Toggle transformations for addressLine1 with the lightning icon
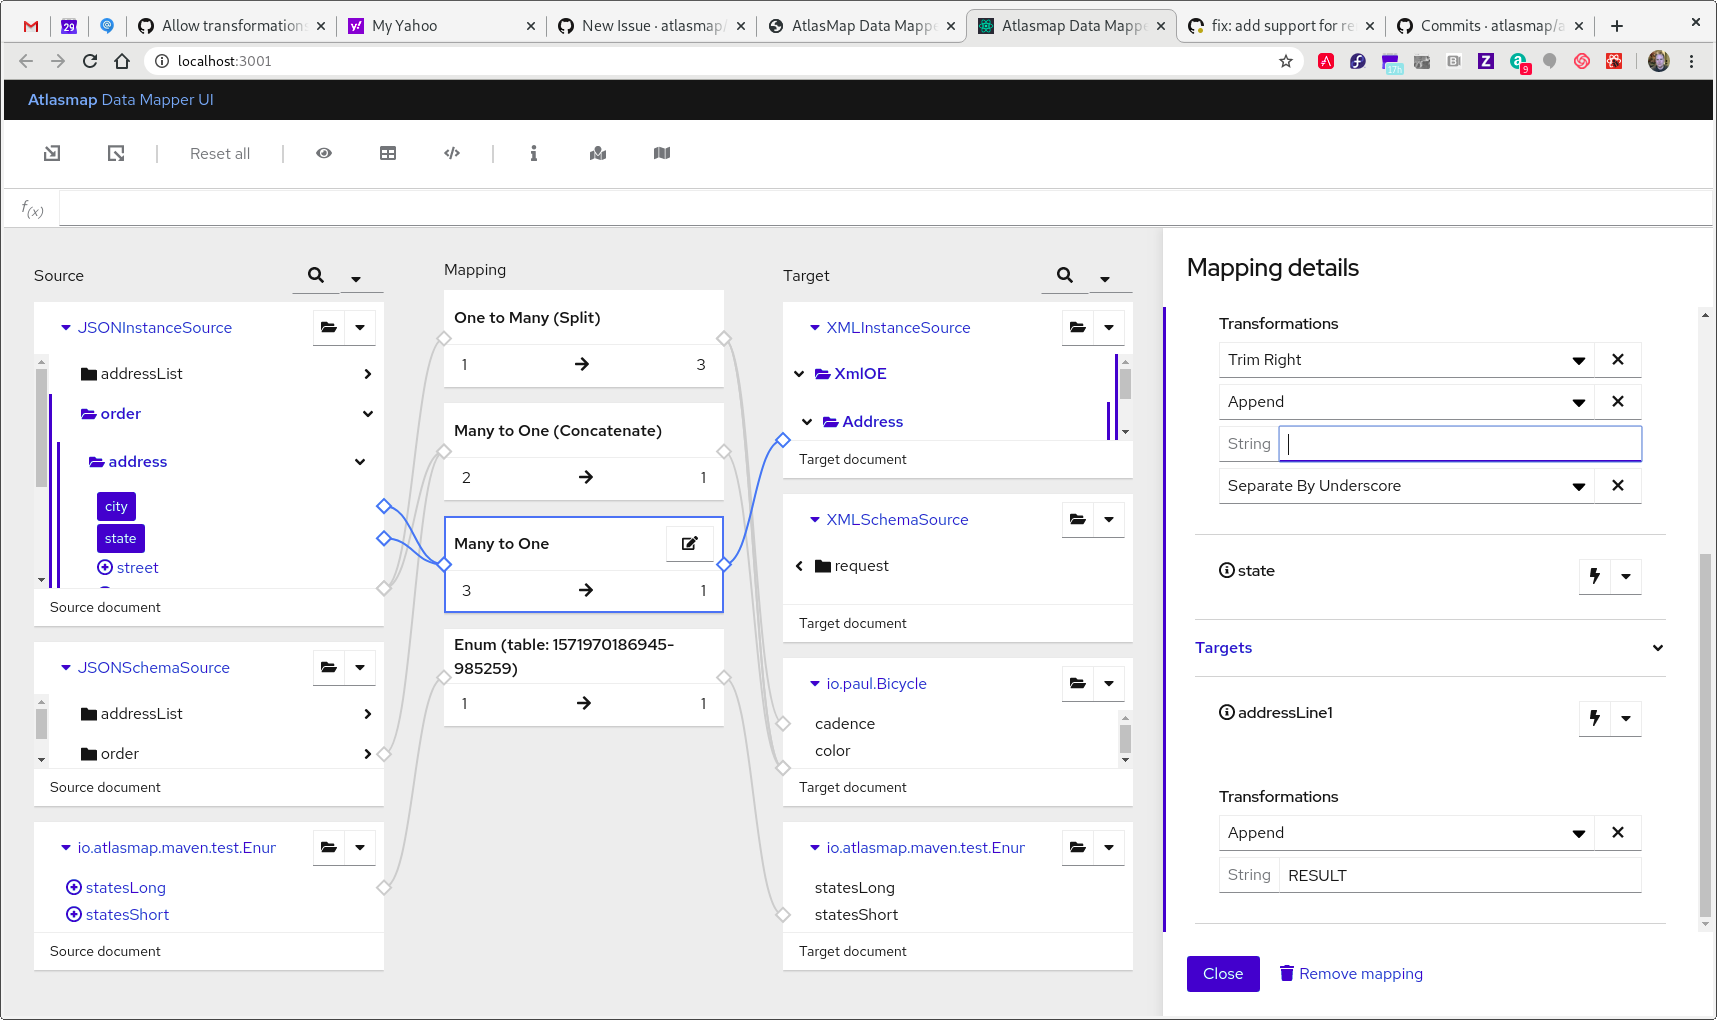This screenshot has width=1717, height=1020. click(1593, 718)
